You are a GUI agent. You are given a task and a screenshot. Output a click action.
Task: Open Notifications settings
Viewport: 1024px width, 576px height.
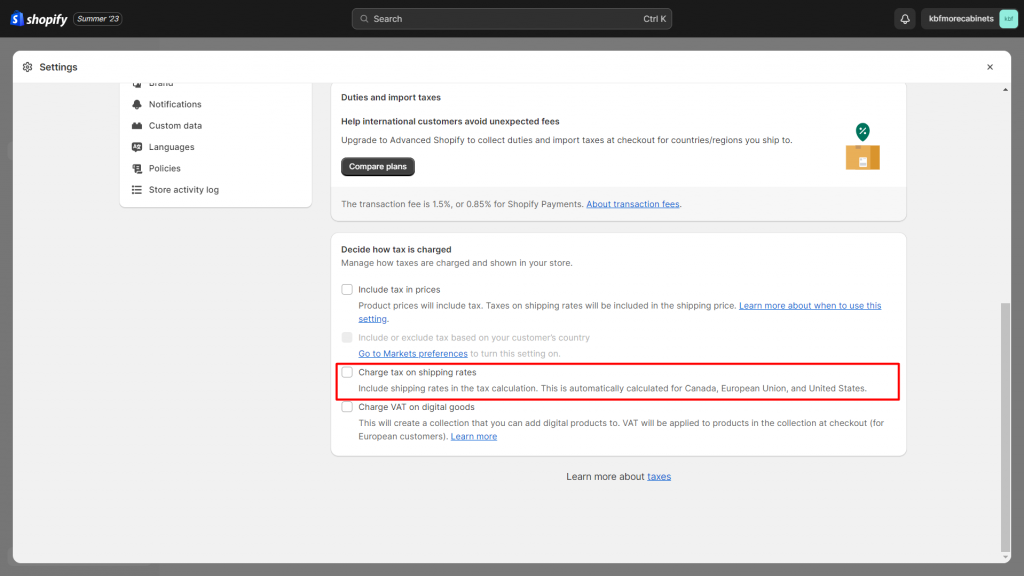(175, 104)
